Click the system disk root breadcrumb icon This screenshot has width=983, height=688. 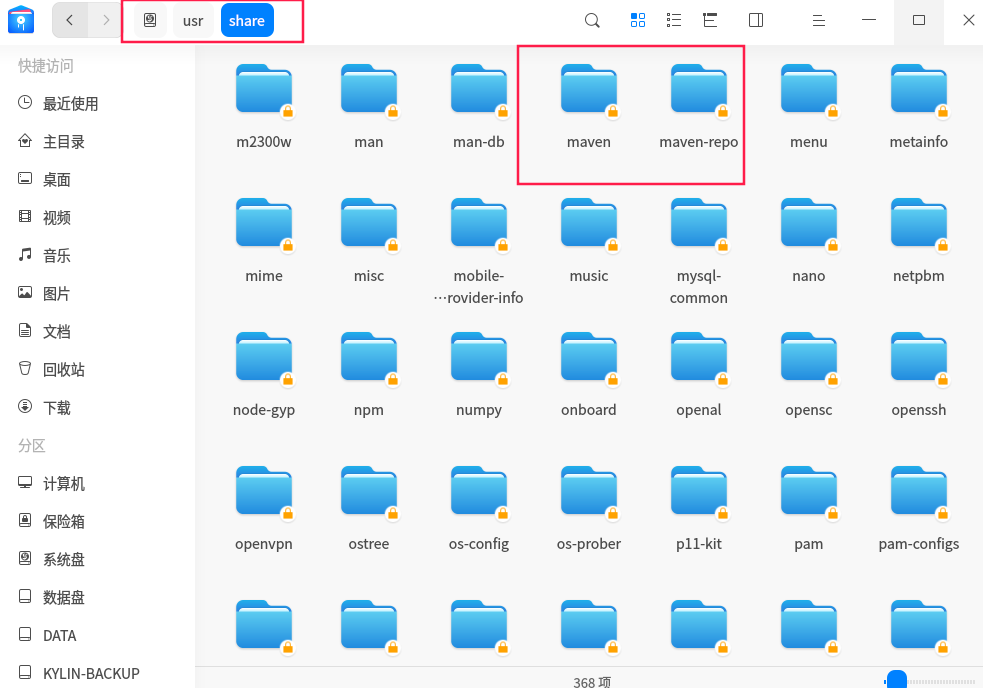(x=150, y=20)
